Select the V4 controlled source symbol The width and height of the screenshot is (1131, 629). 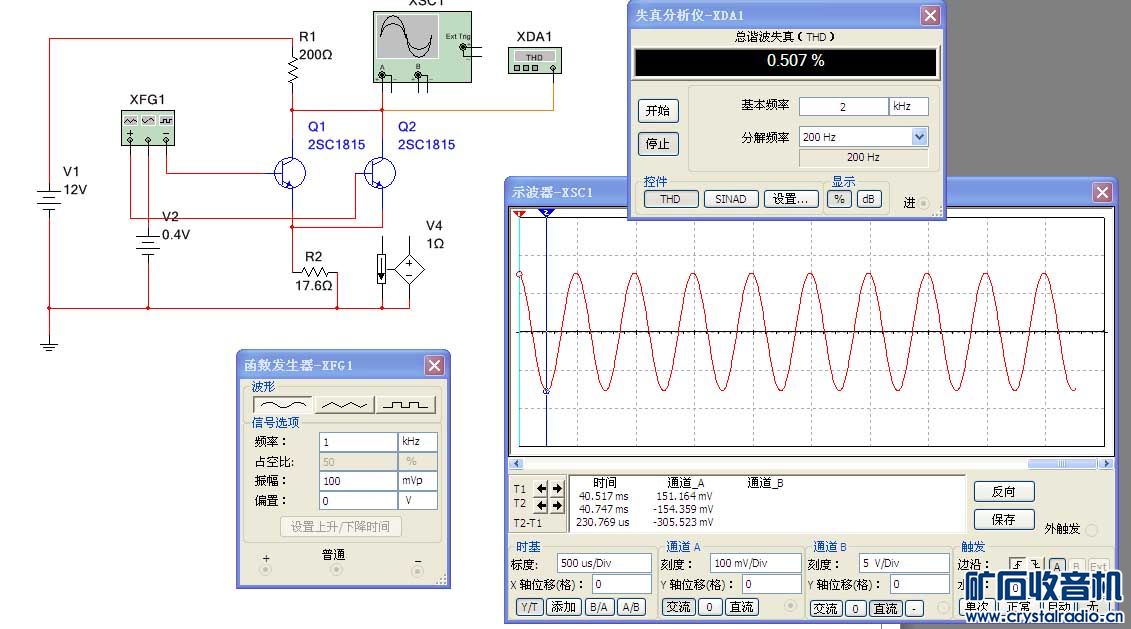click(x=409, y=271)
